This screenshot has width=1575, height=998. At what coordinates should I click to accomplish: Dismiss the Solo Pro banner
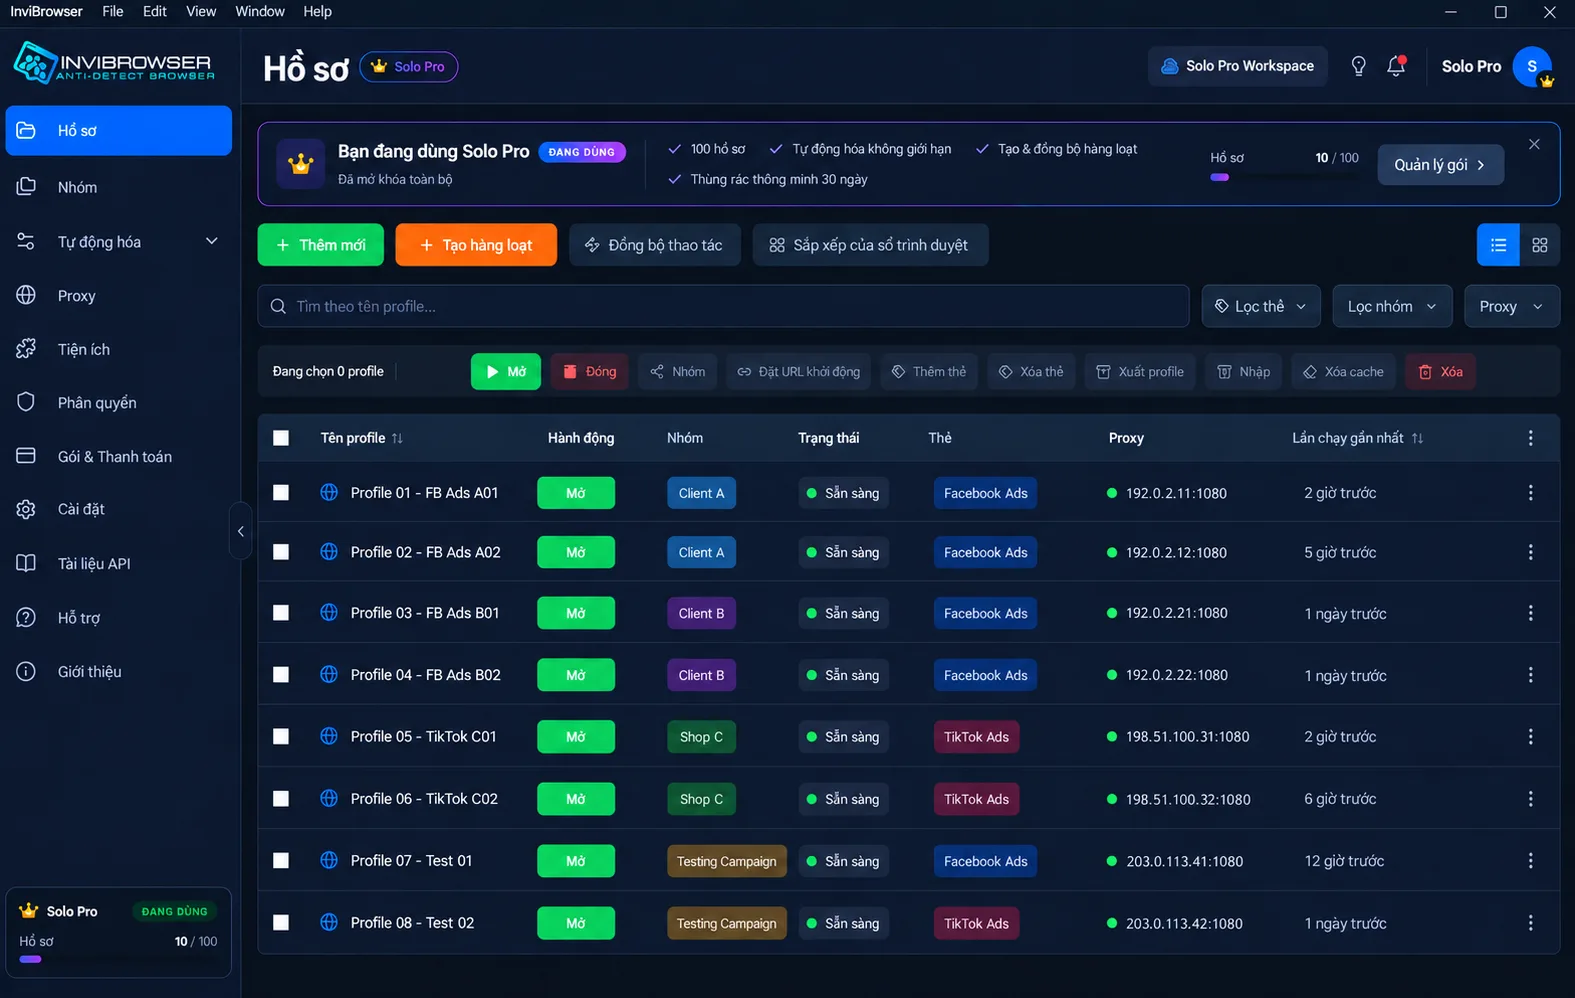1534,144
